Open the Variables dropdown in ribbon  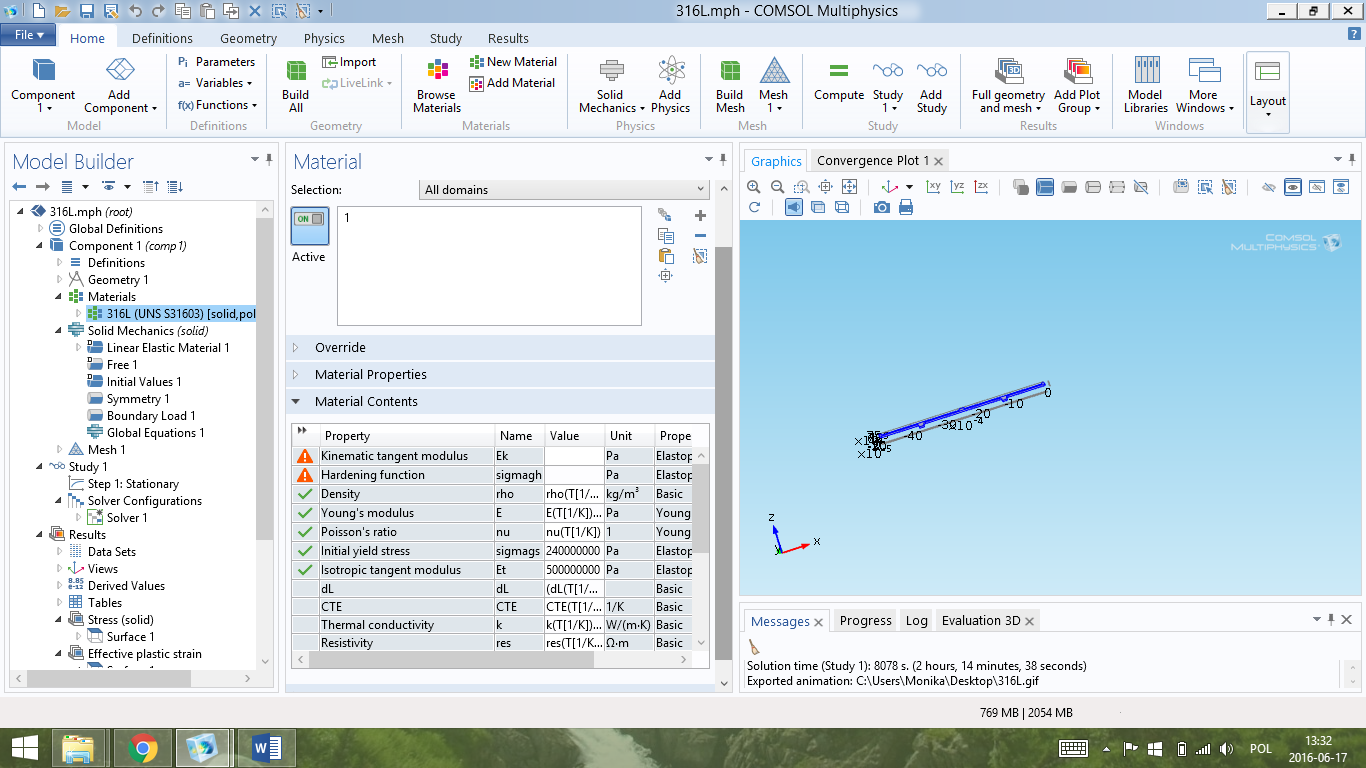tap(215, 83)
